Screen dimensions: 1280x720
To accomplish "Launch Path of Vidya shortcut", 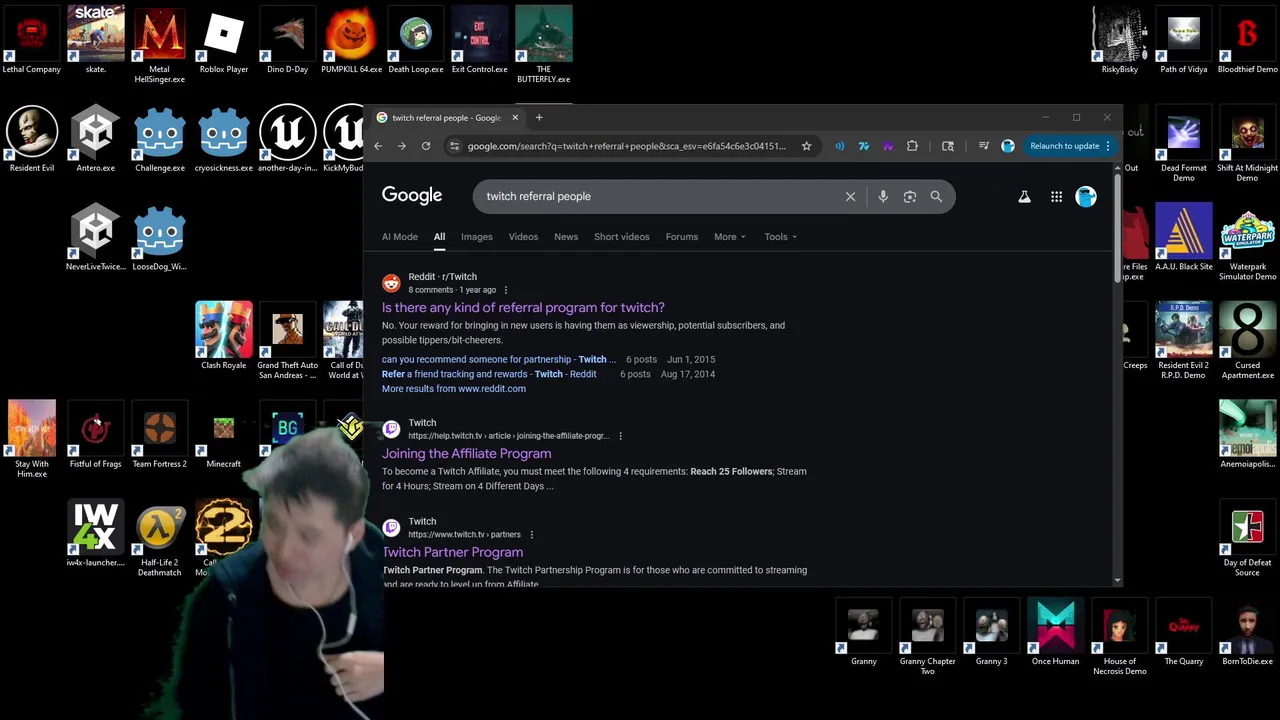I will 1184,40.
